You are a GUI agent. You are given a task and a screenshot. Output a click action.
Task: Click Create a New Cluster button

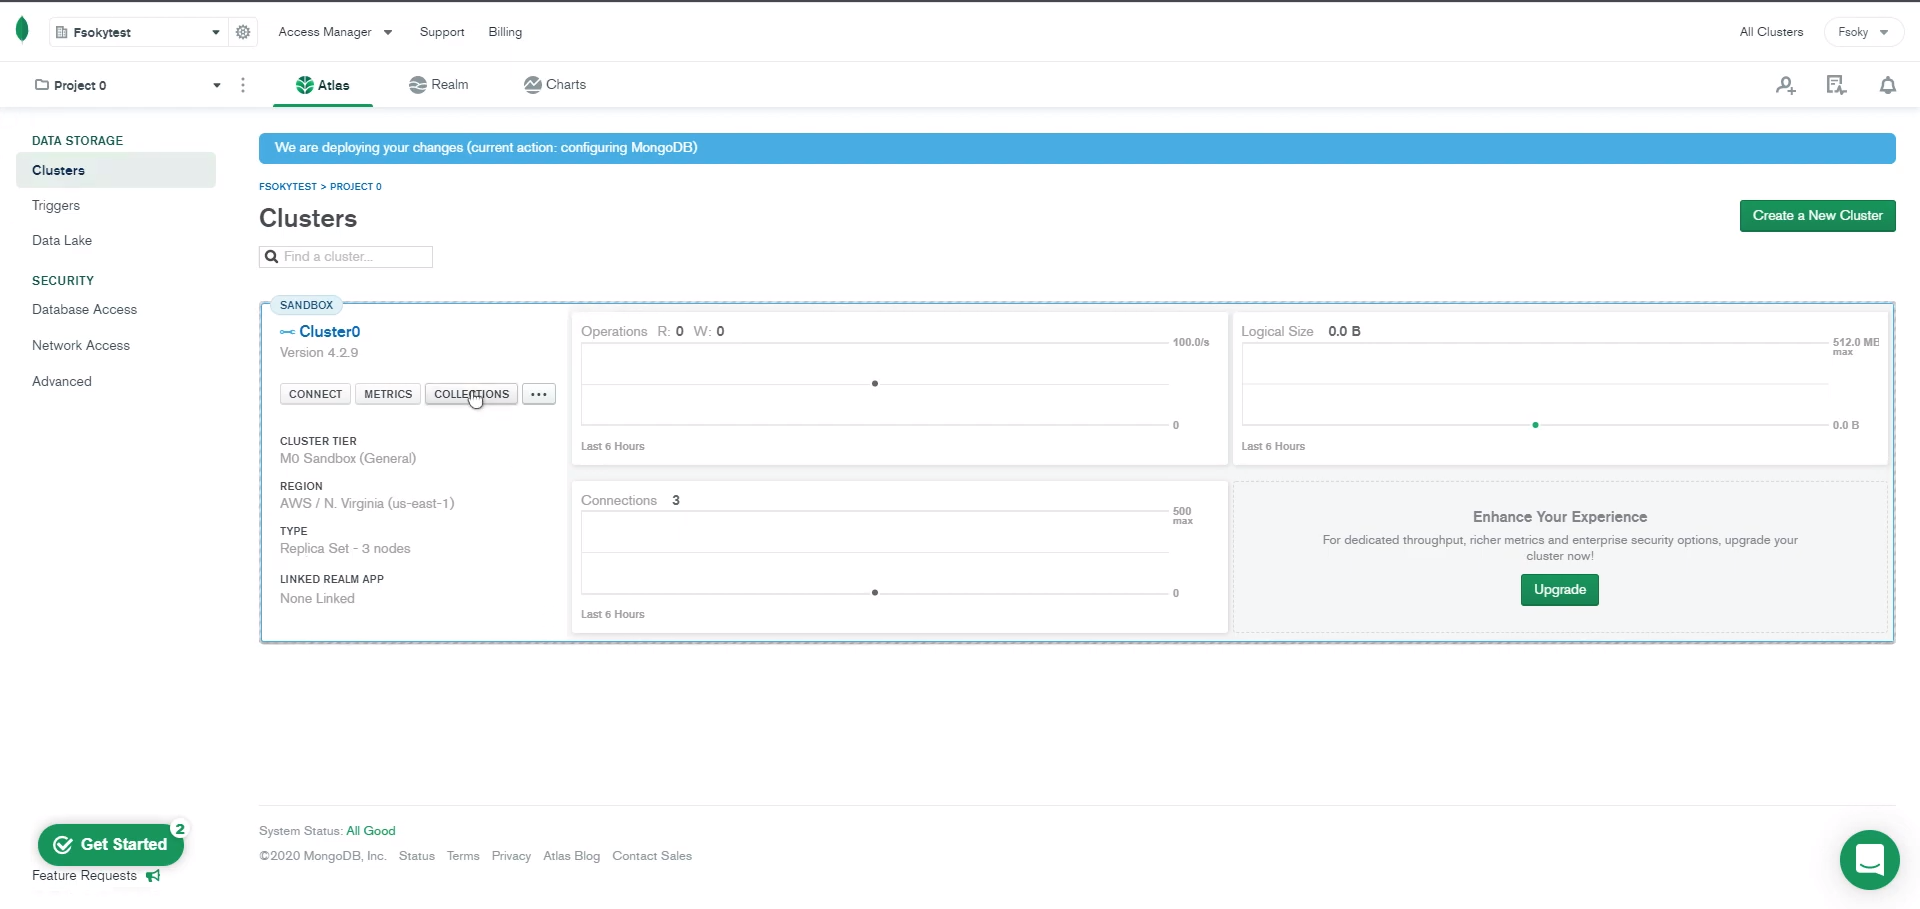[1817, 216]
